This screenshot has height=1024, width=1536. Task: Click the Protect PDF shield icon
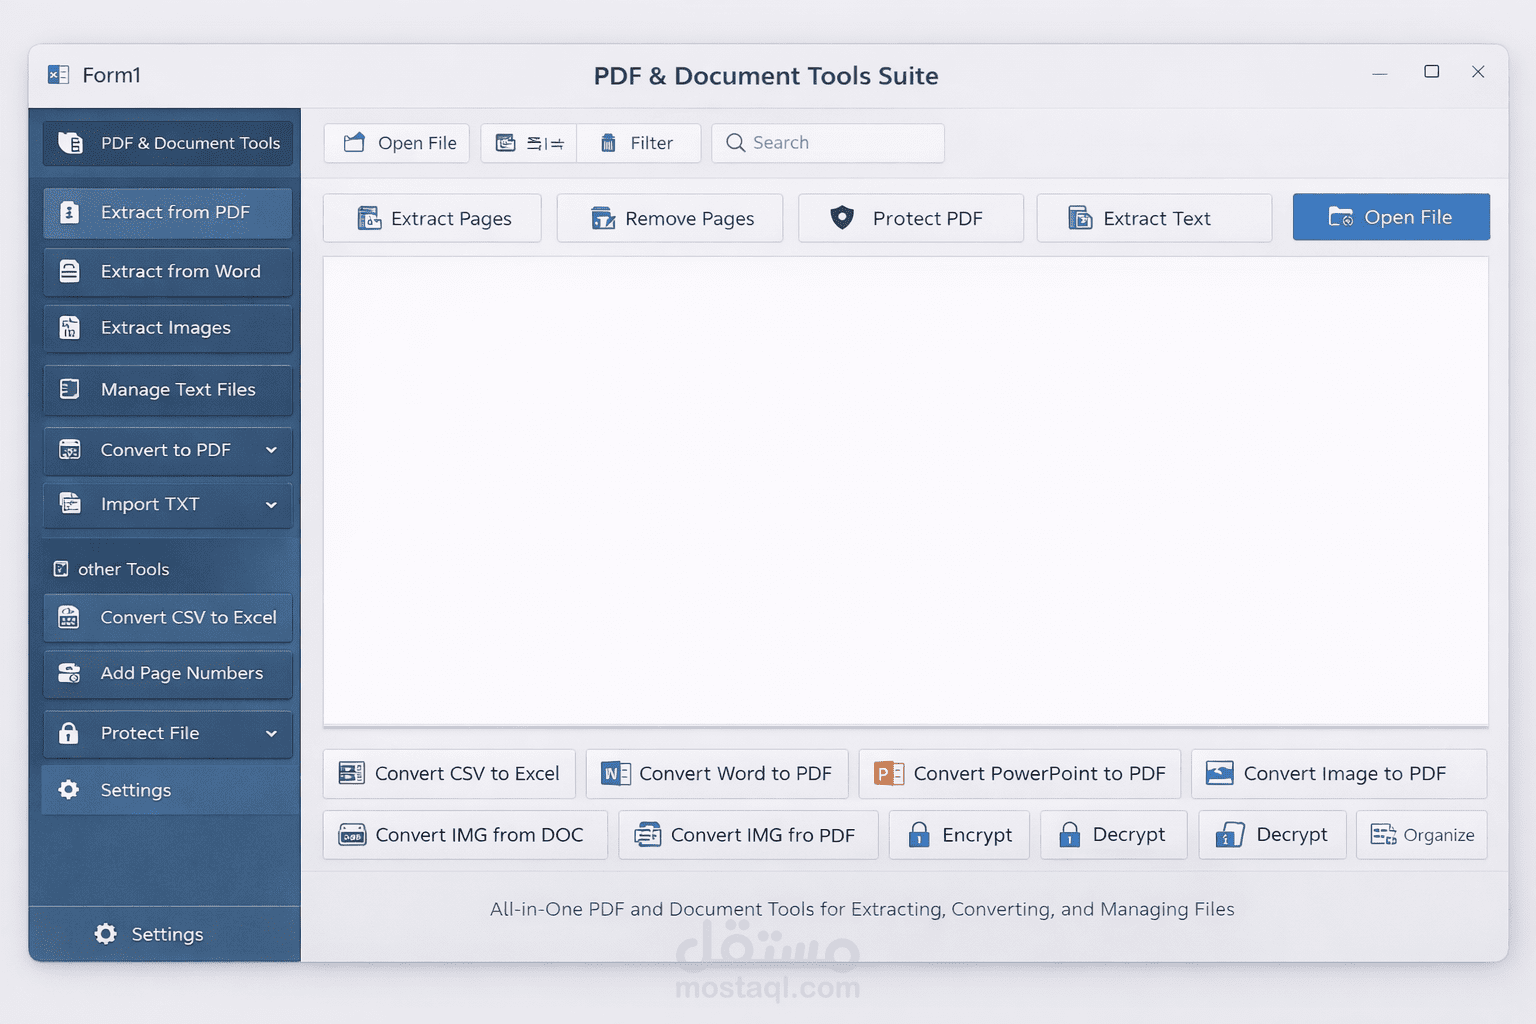[843, 218]
